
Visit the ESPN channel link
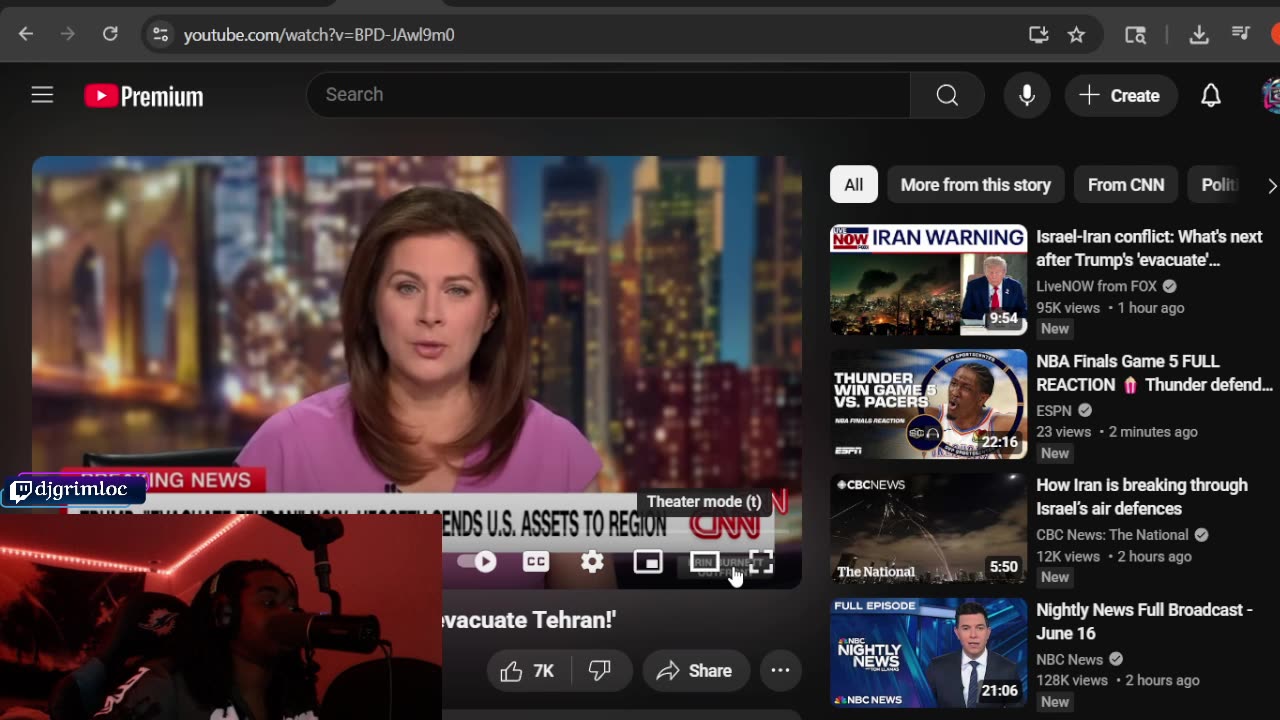[x=1054, y=410]
